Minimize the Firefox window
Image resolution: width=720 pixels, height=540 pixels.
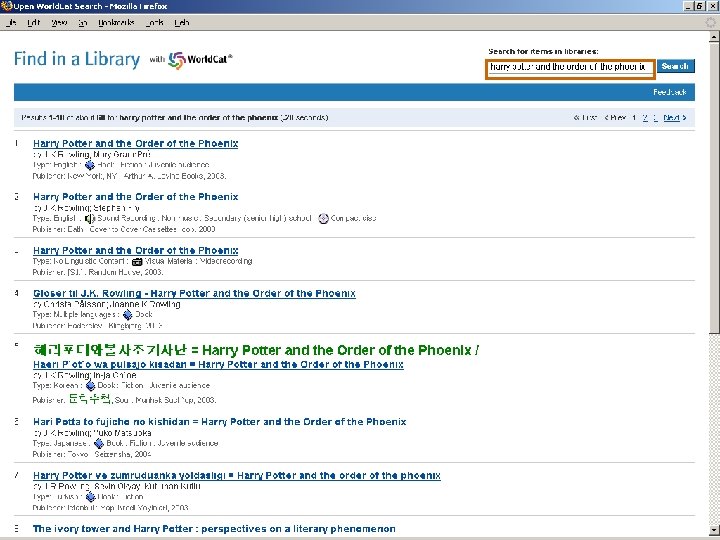pos(688,6)
